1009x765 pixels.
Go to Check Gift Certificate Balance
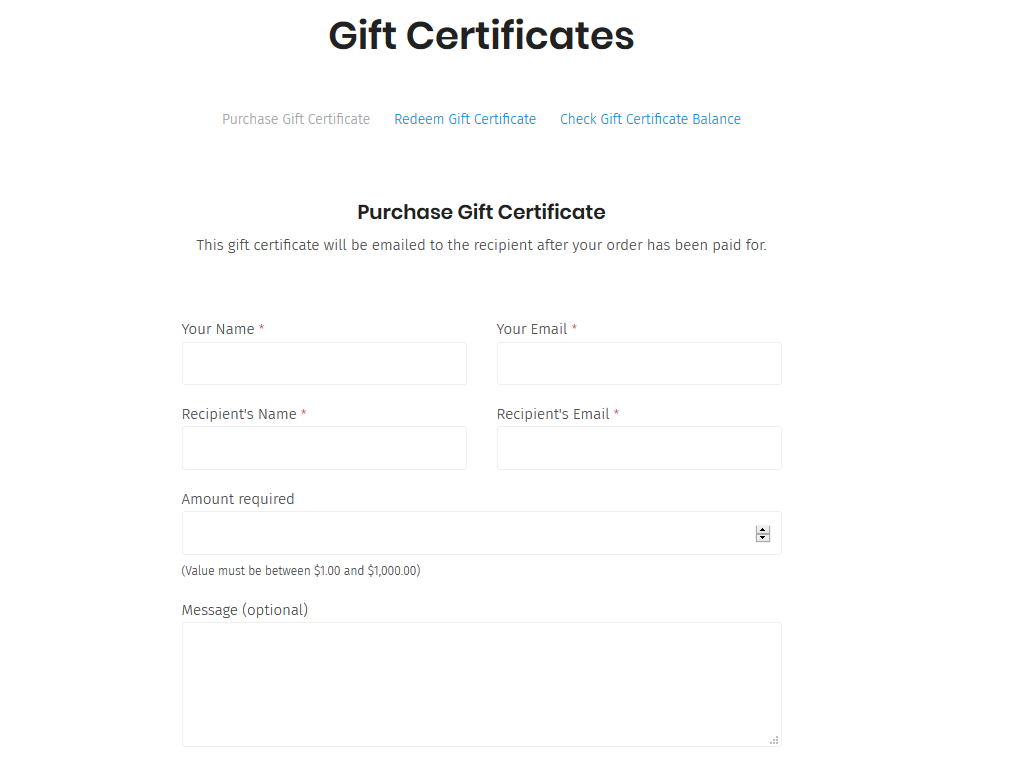pyautogui.click(x=650, y=119)
